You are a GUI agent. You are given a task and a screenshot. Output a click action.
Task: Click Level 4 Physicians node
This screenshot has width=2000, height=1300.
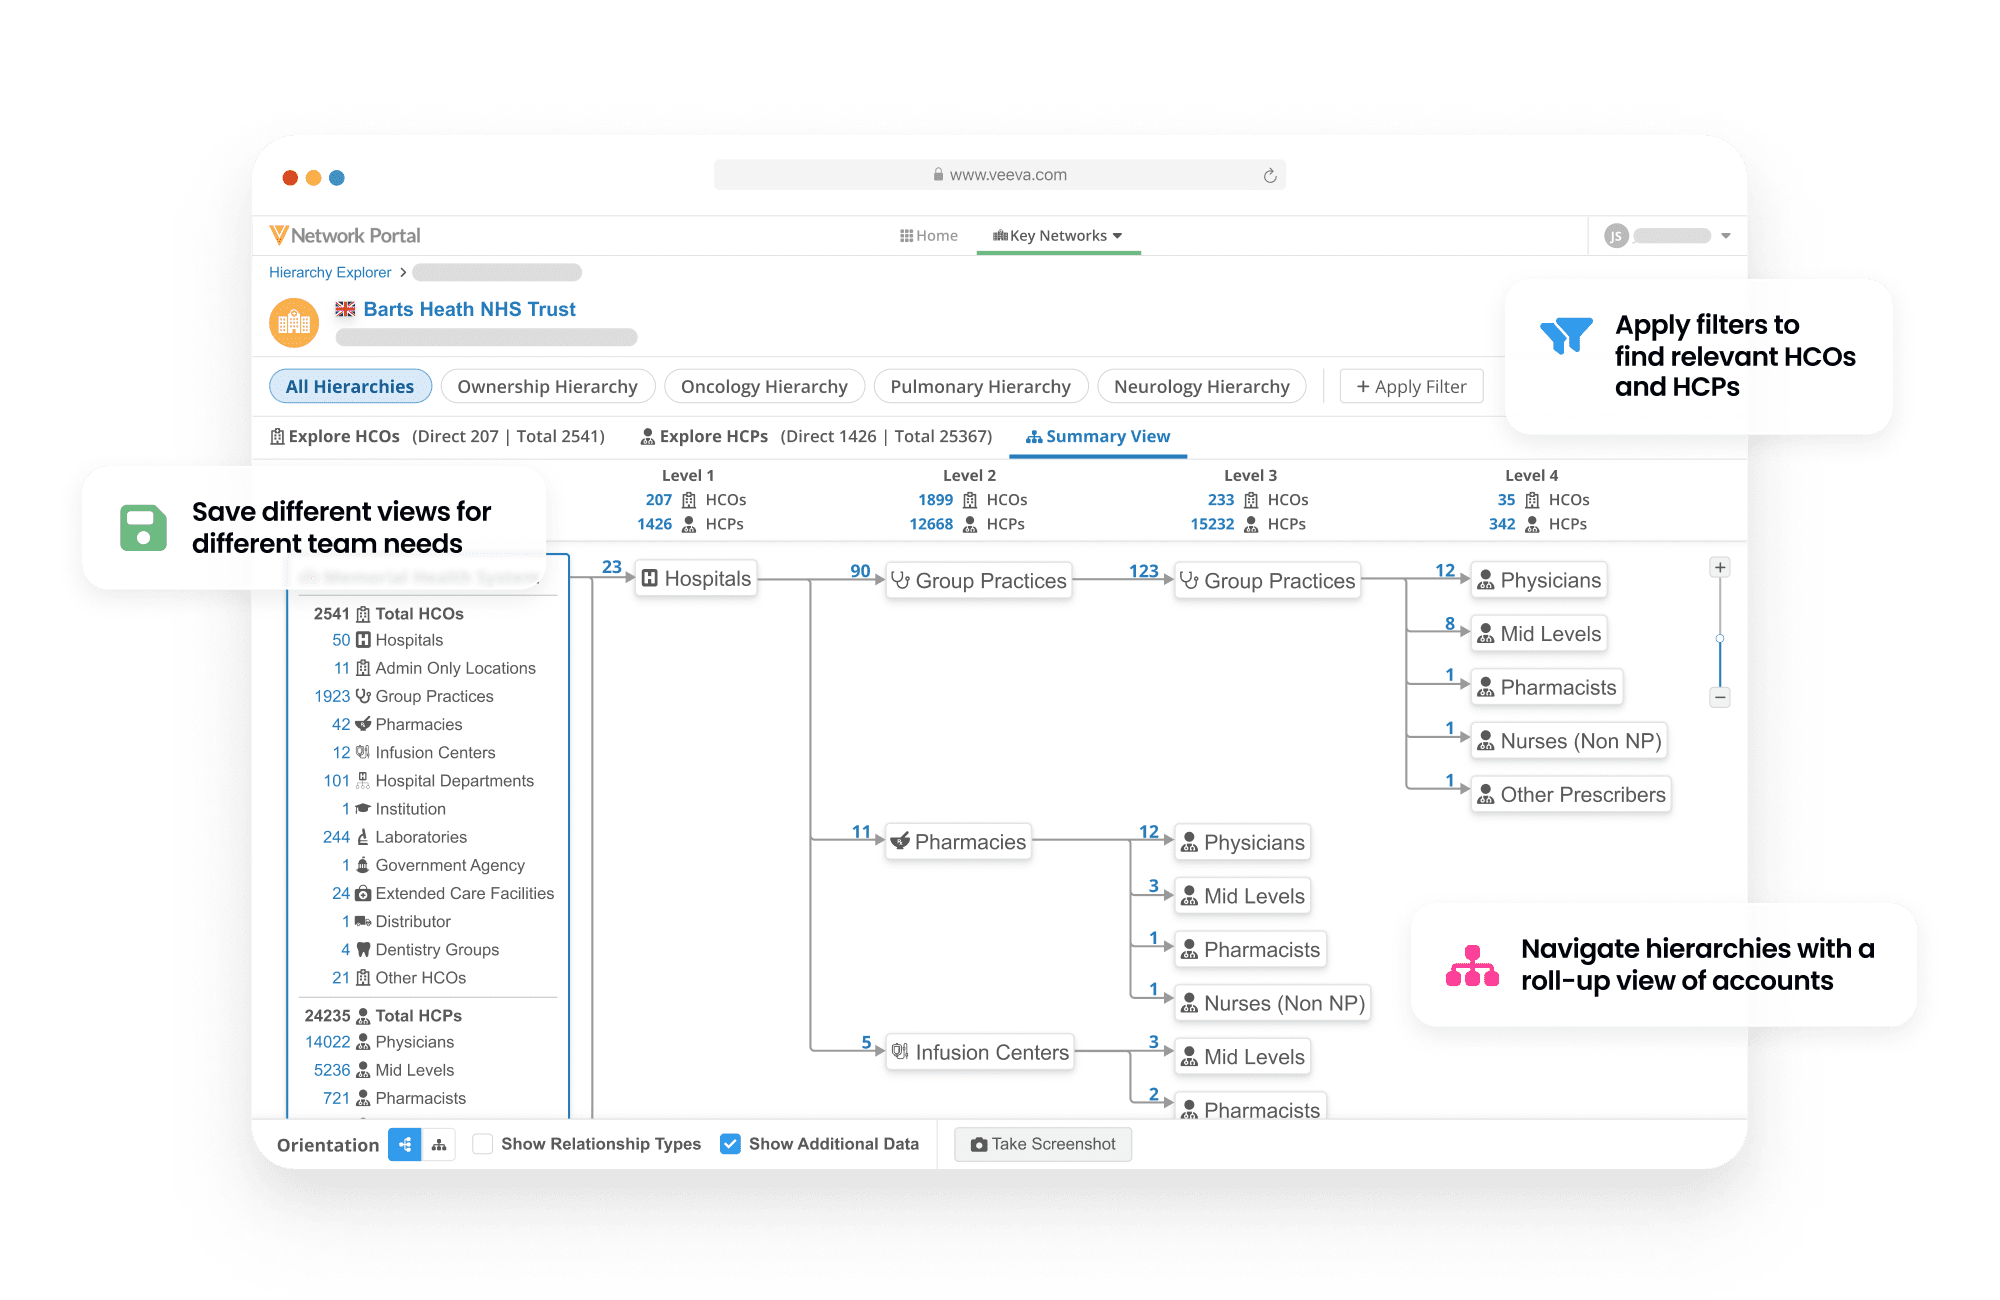click(1539, 580)
